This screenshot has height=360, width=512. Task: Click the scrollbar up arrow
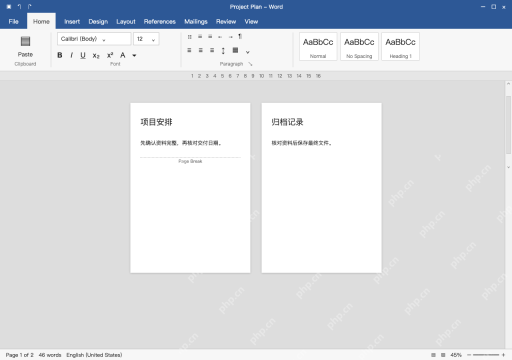click(x=508, y=84)
